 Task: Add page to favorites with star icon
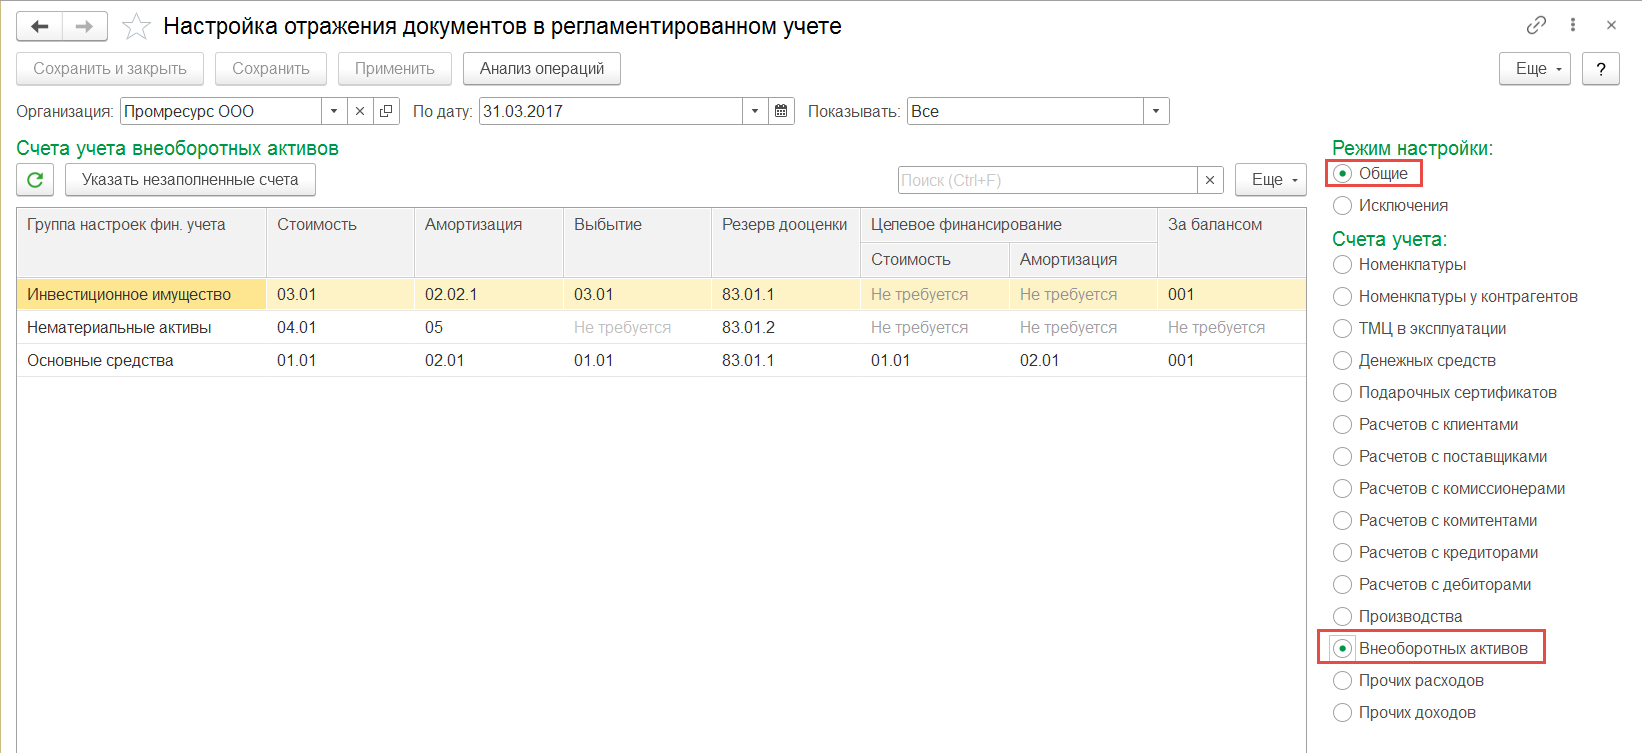point(136,27)
